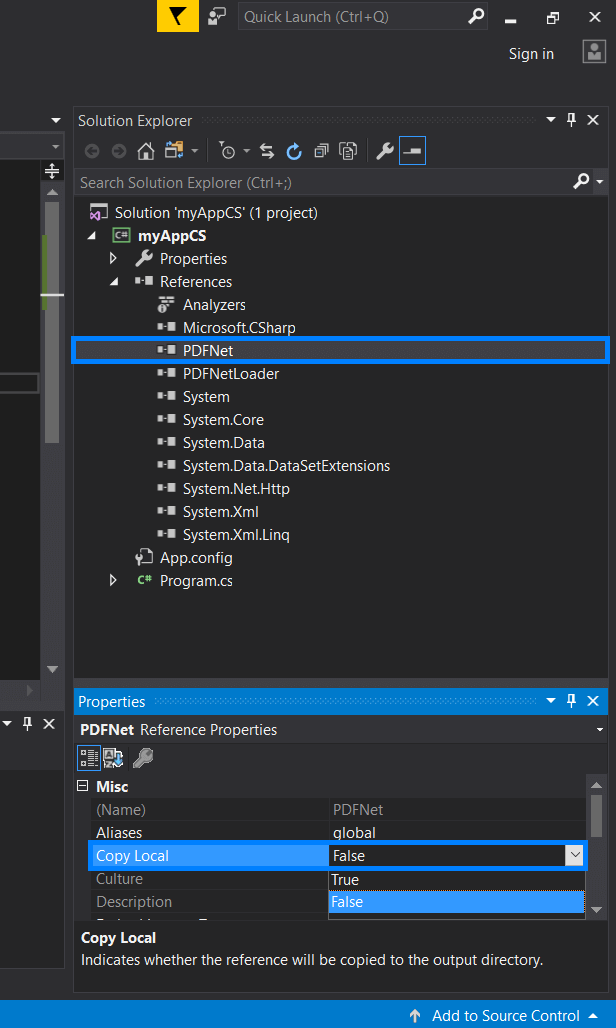Viewport: 616px width, 1028px height.
Task: Select Description property row
Action: point(208,902)
